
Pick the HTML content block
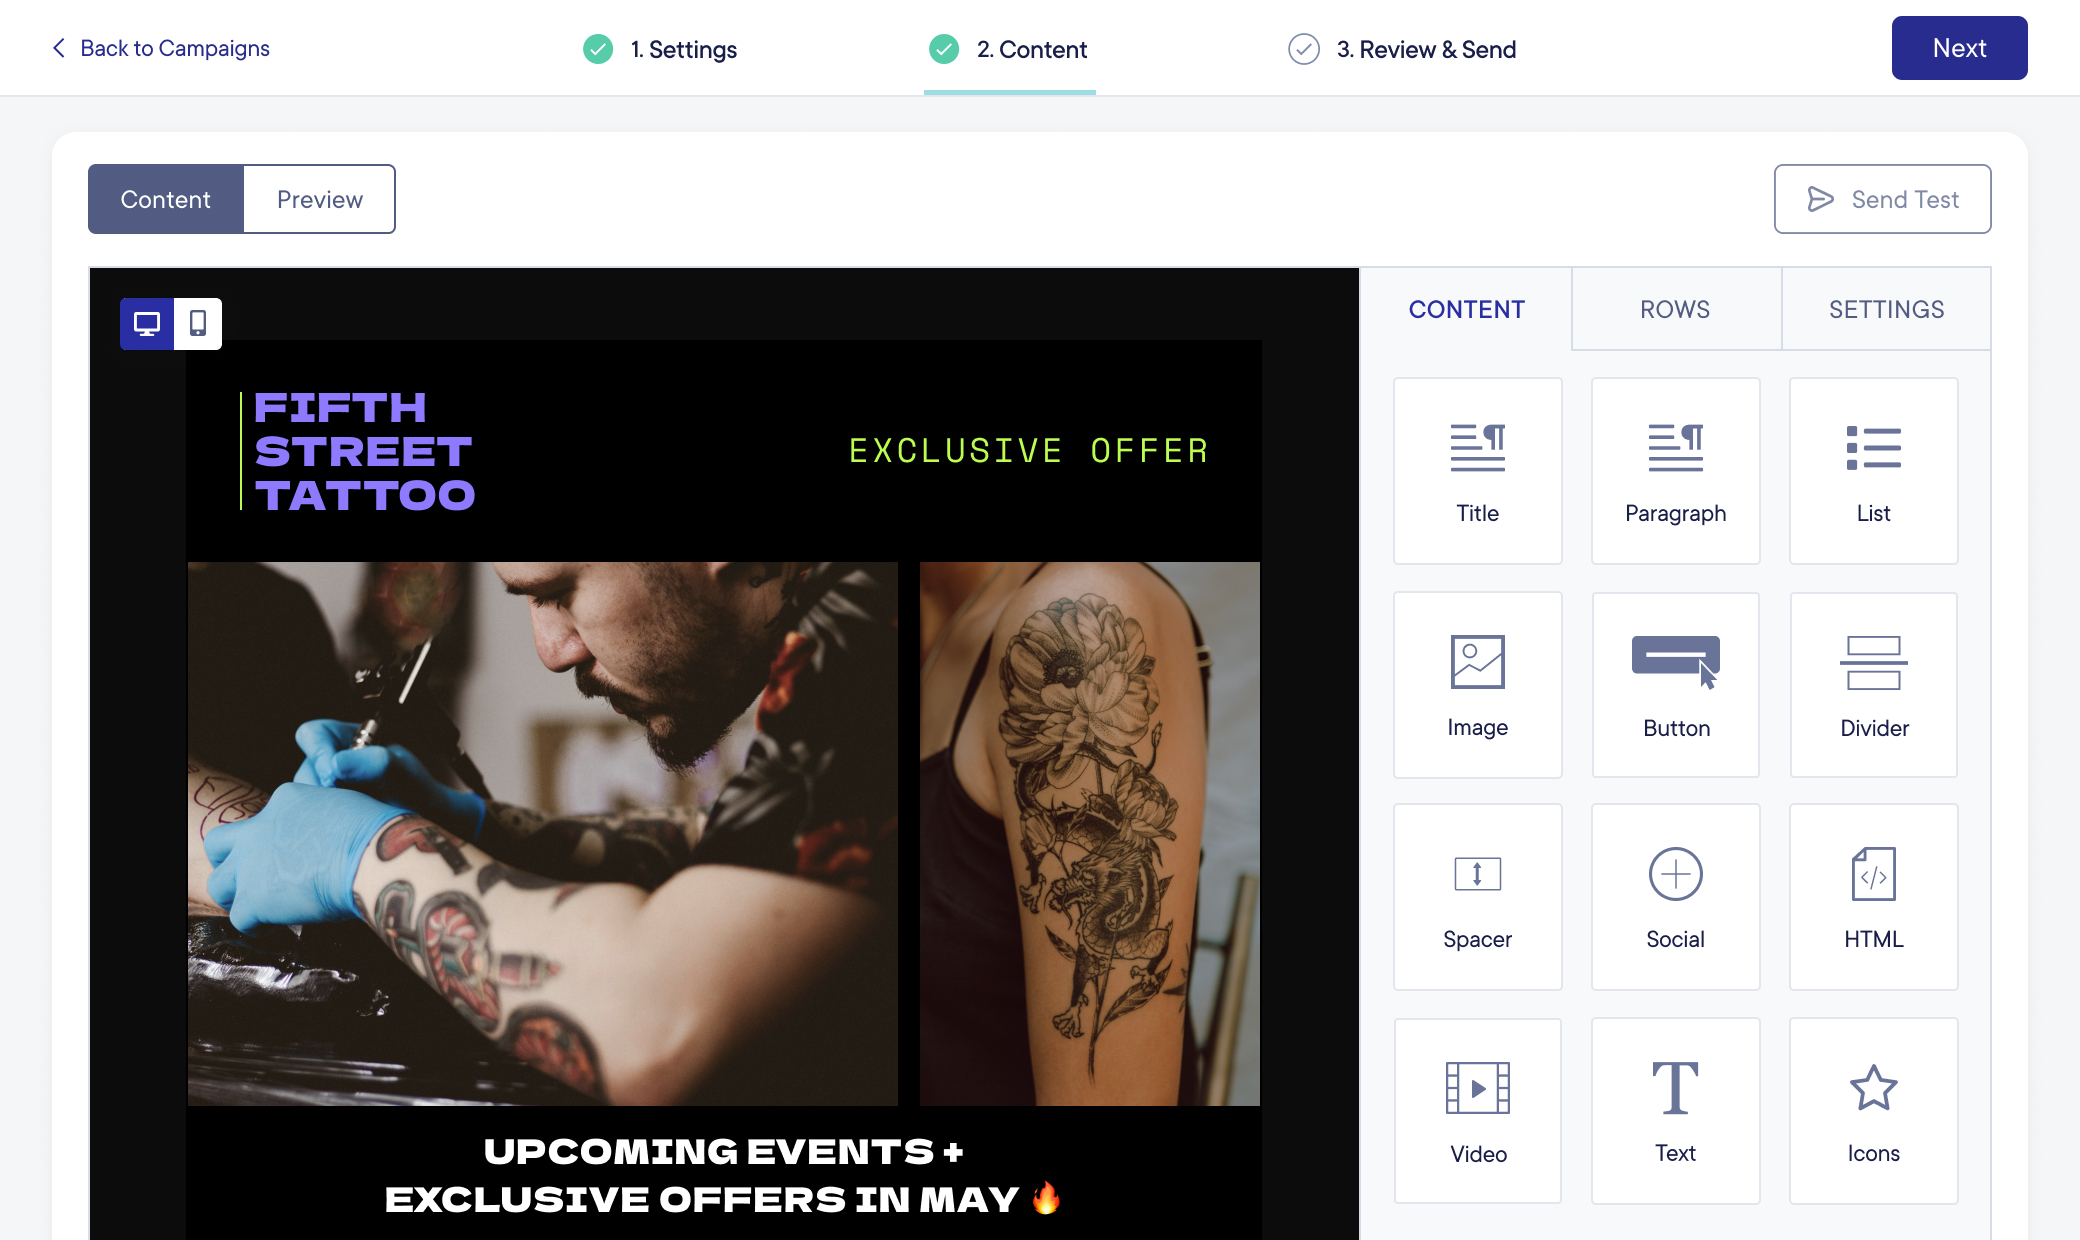pyautogui.click(x=1873, y=897)
